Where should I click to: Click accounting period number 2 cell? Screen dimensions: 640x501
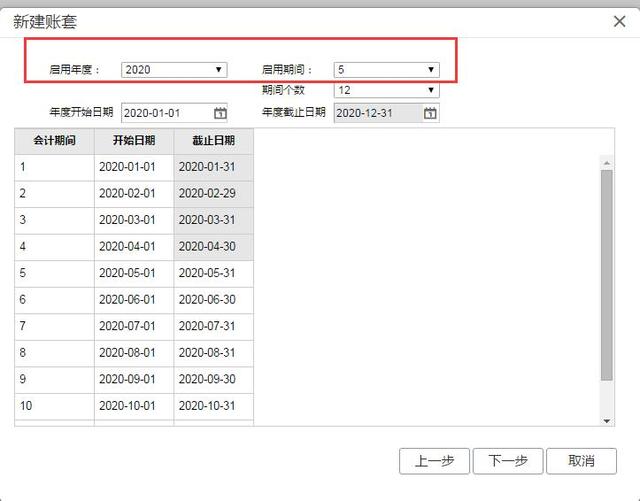pos(54,194)
